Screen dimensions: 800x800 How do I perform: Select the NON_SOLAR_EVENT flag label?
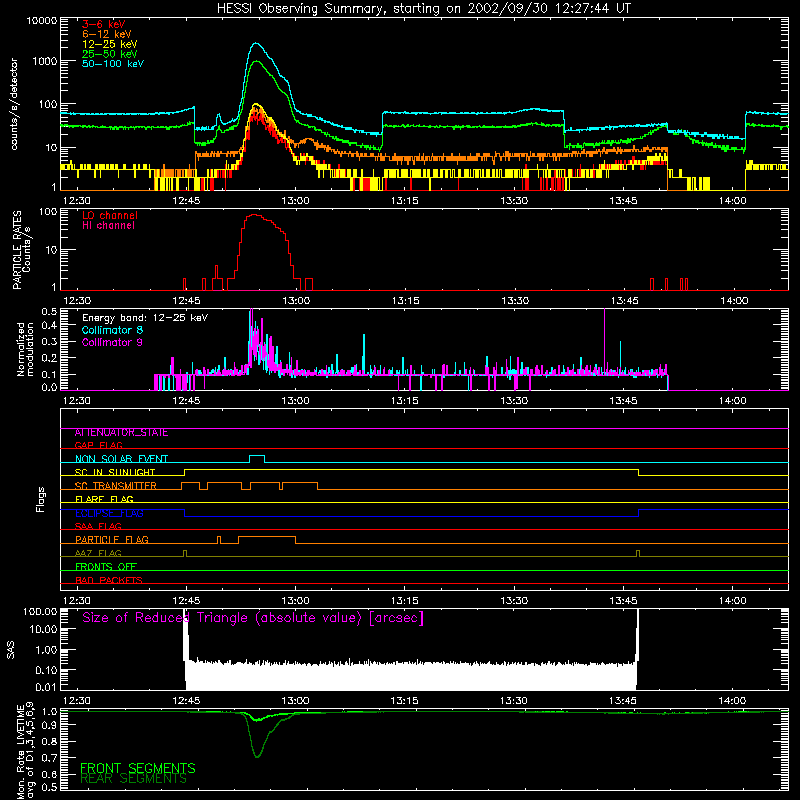pos(121,459)
